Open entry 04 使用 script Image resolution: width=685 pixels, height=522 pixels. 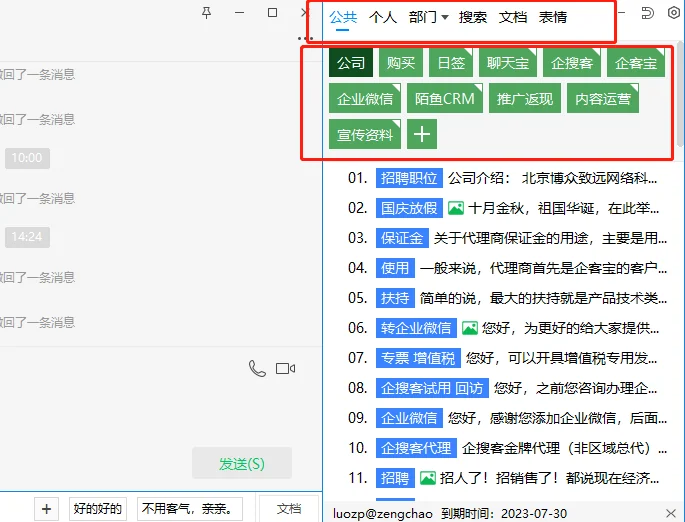pyautogui.click(x=508, y=268)
